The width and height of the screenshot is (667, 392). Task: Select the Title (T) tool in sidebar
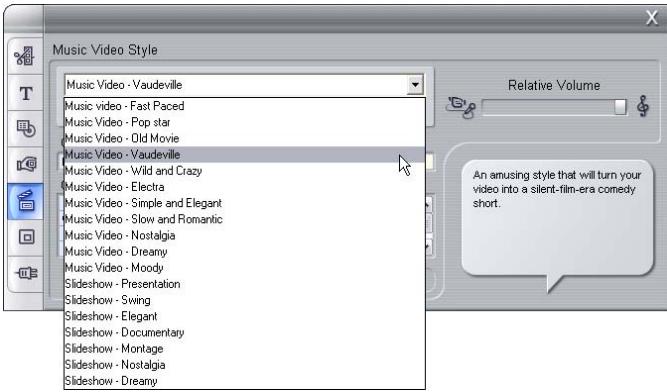tap(25, 93)
